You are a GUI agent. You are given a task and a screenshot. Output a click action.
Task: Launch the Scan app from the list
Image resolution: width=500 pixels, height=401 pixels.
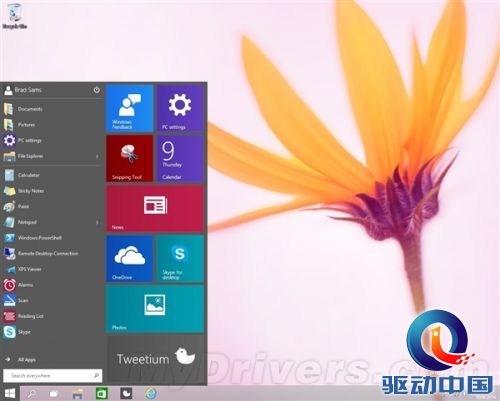point(52,300)
